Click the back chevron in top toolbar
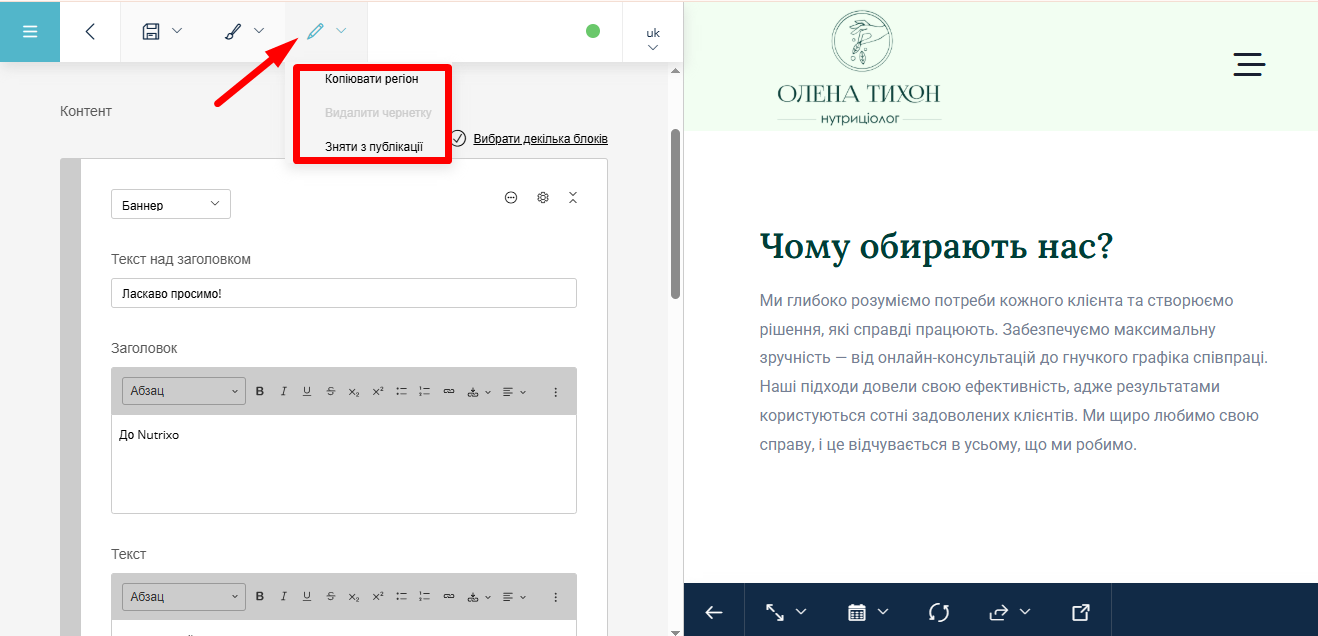 coord(90,31)
